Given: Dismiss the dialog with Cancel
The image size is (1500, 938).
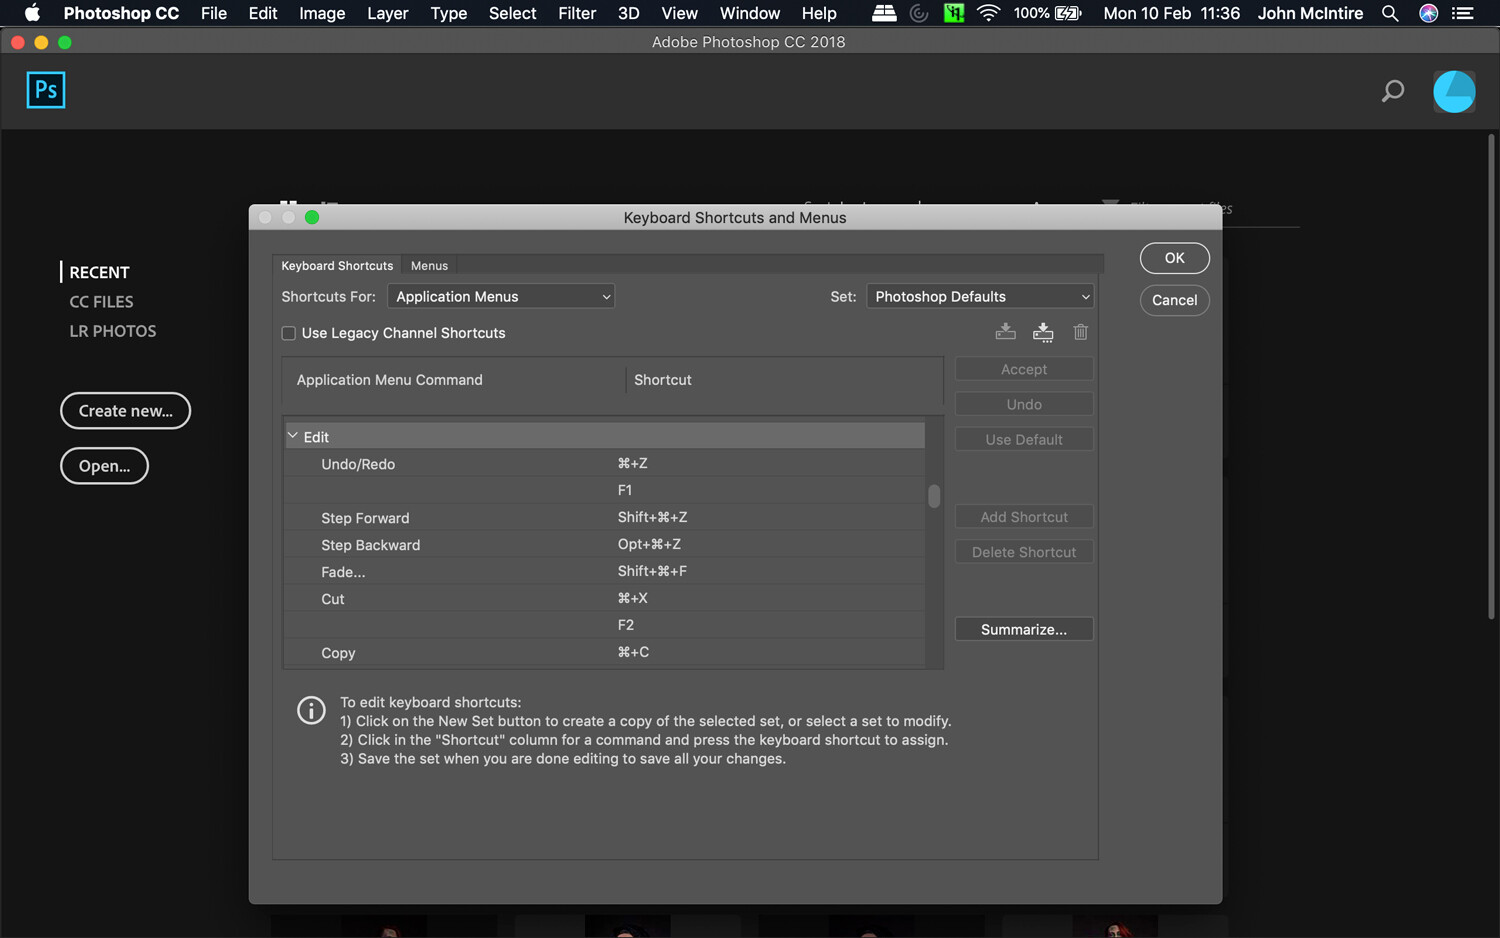Looking at the screenshot, I should coord(1174,300).
